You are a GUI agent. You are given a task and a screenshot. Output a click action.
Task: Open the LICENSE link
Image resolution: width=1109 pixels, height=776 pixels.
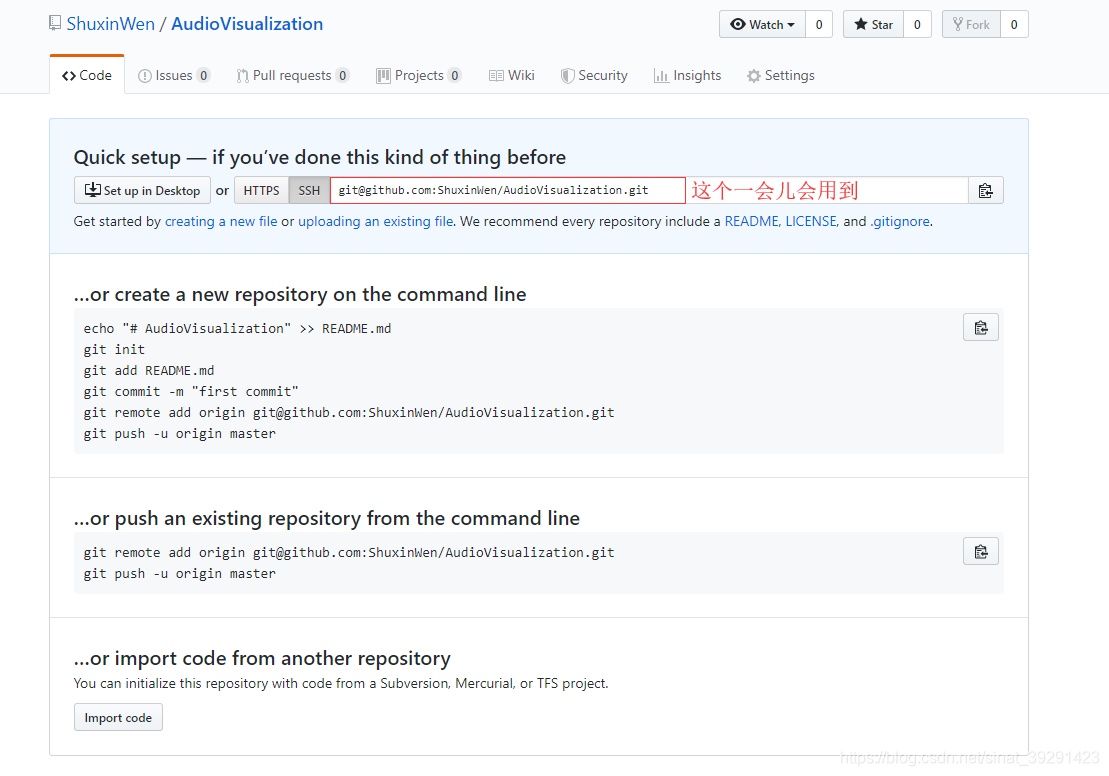[811, 221]
